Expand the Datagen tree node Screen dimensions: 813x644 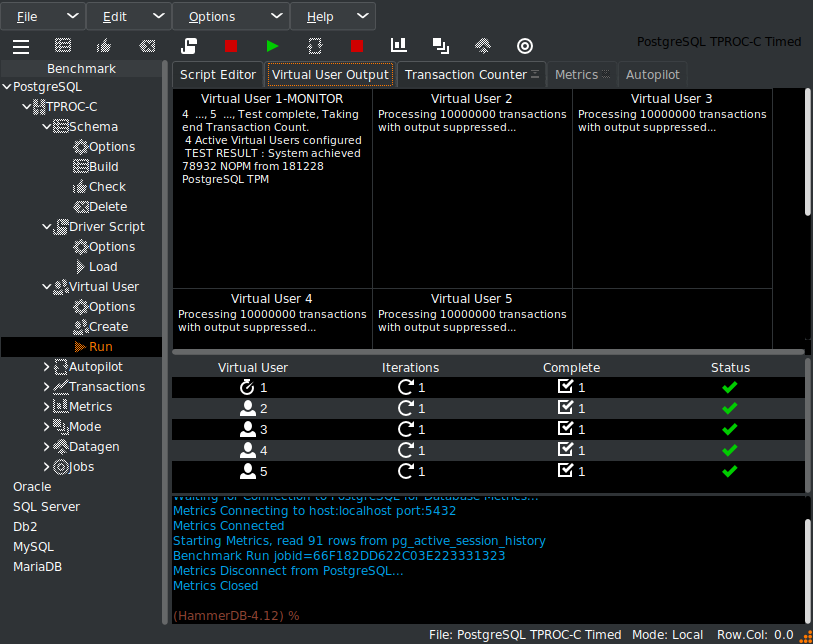[47, 446]
